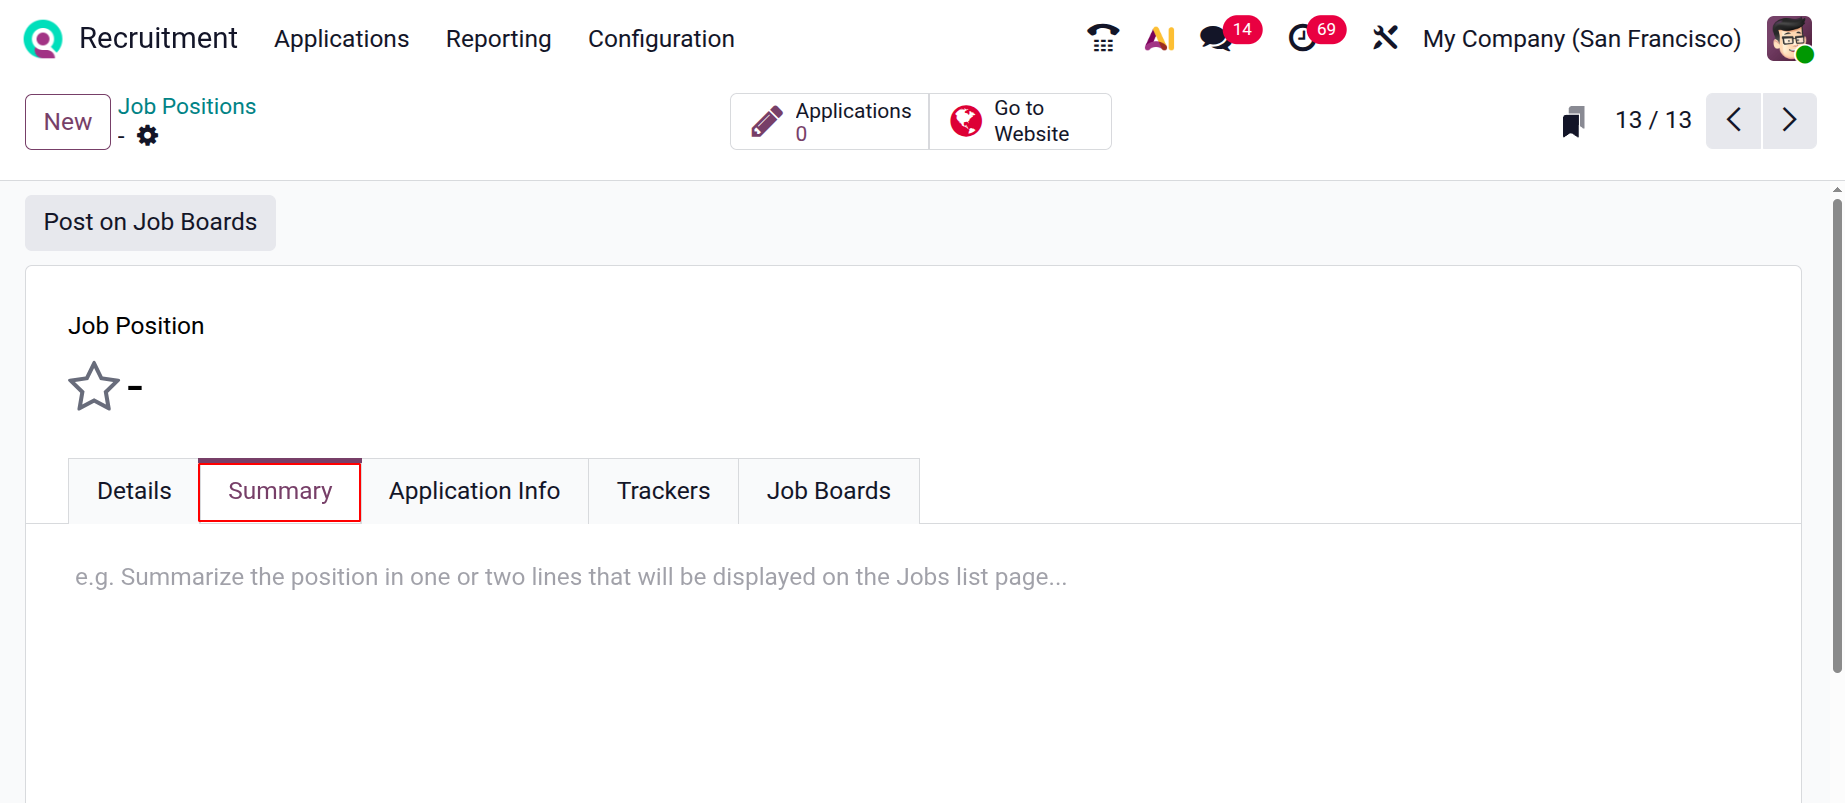Open user avatar menu
Screen dimensions: 1845x803
(1789, 39)
